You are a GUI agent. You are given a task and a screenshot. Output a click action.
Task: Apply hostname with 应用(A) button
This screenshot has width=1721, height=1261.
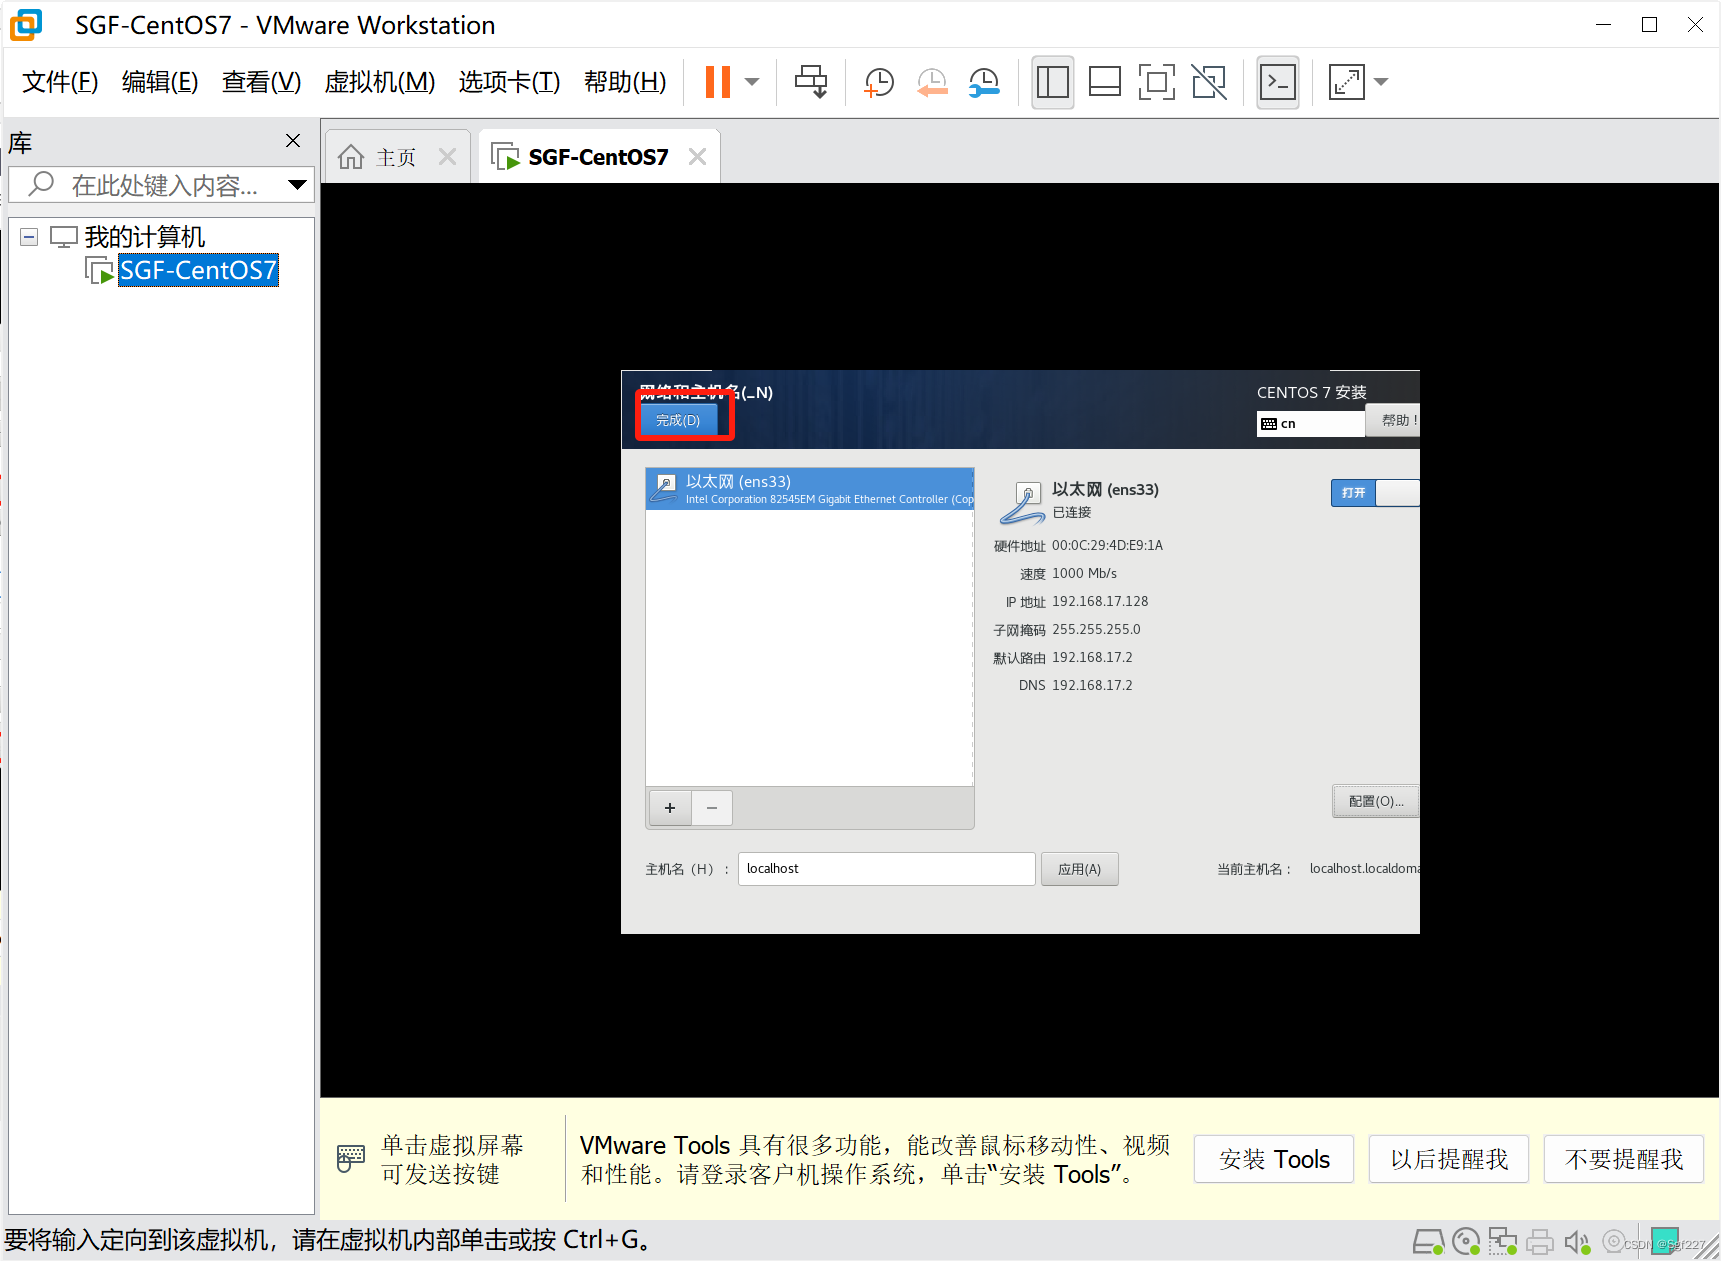click(x=1080, y=869)
